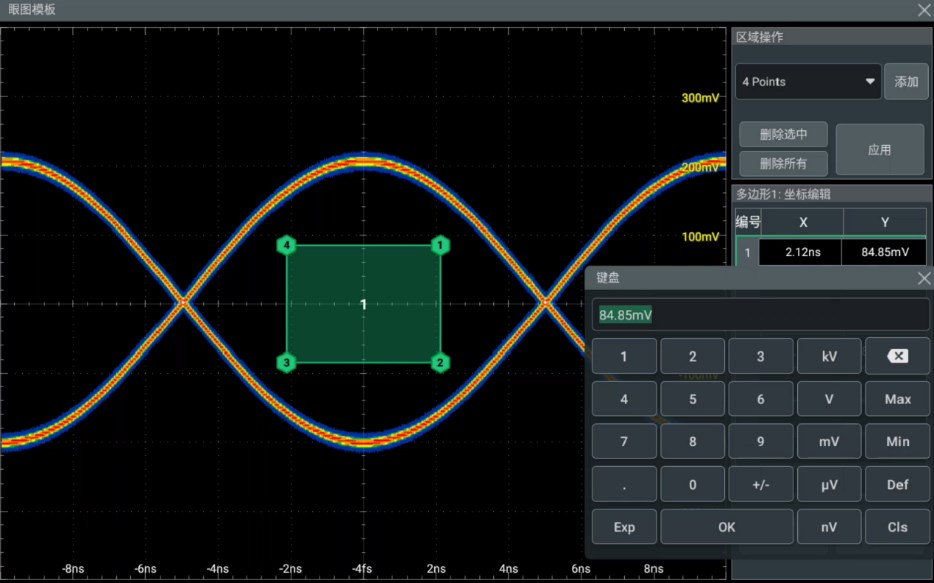
Task: Tap digit 6 on the keypad
Action: [x=761, y=399]
